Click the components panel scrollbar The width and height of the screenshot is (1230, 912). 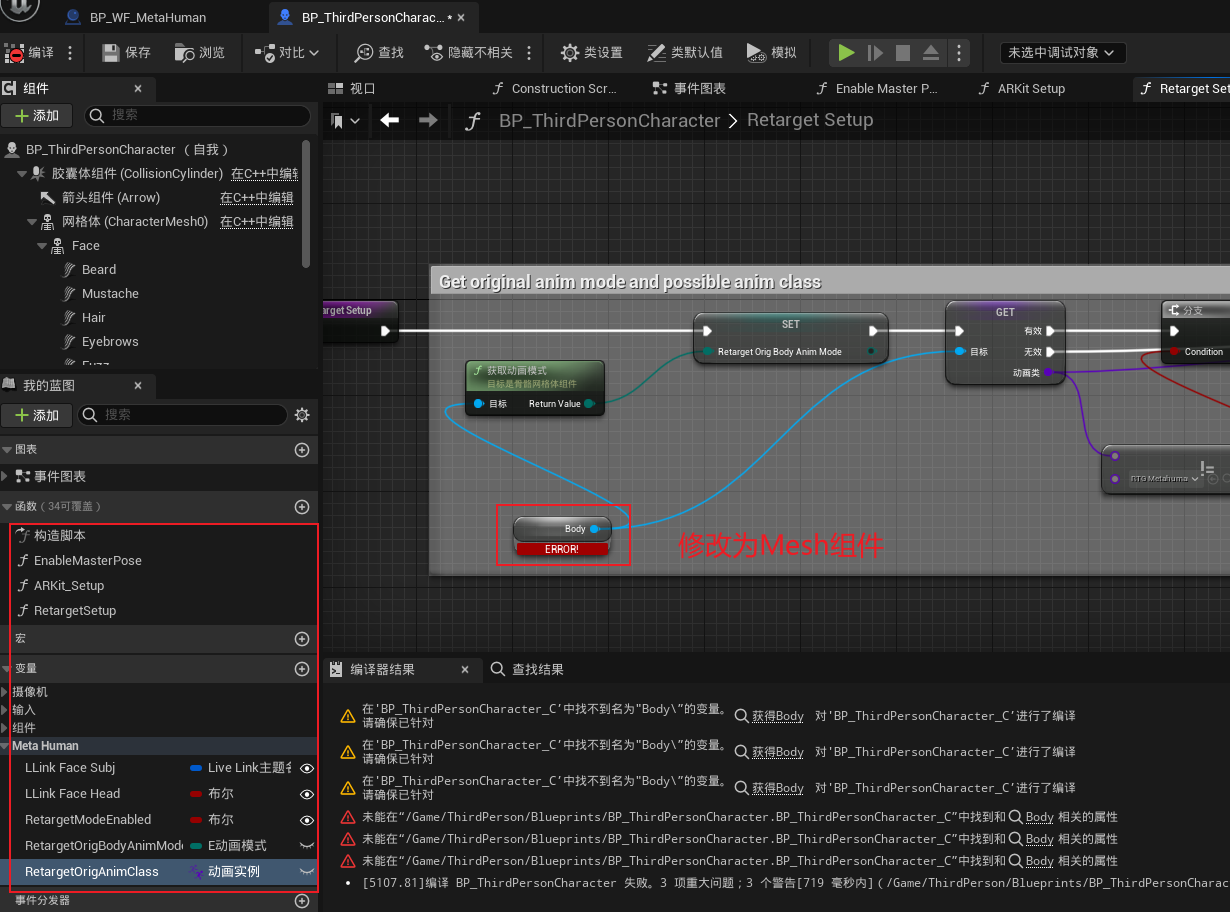point(306,204)
